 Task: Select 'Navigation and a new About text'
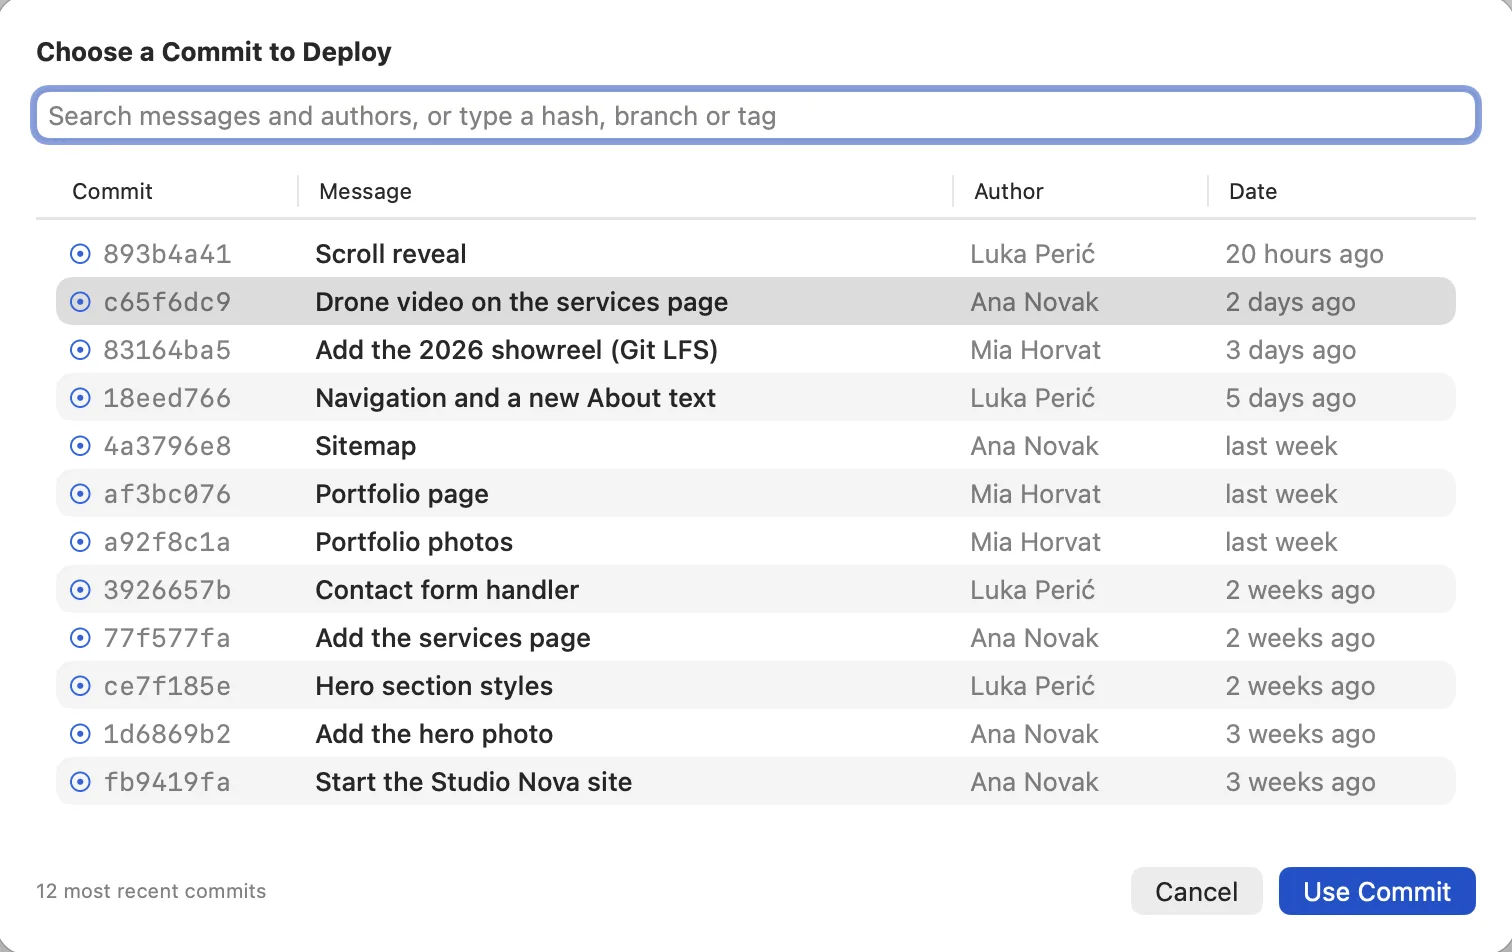click(515, 398)
